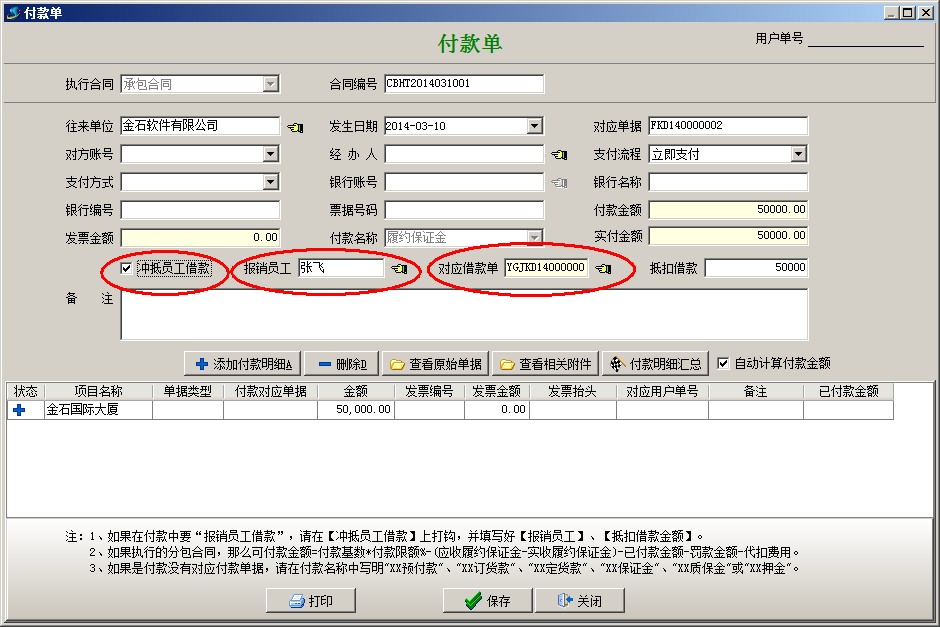Open lookup icon beside 对应借款单 field
This screenshot has height=627, width=940.
click(x=603, y=269)
